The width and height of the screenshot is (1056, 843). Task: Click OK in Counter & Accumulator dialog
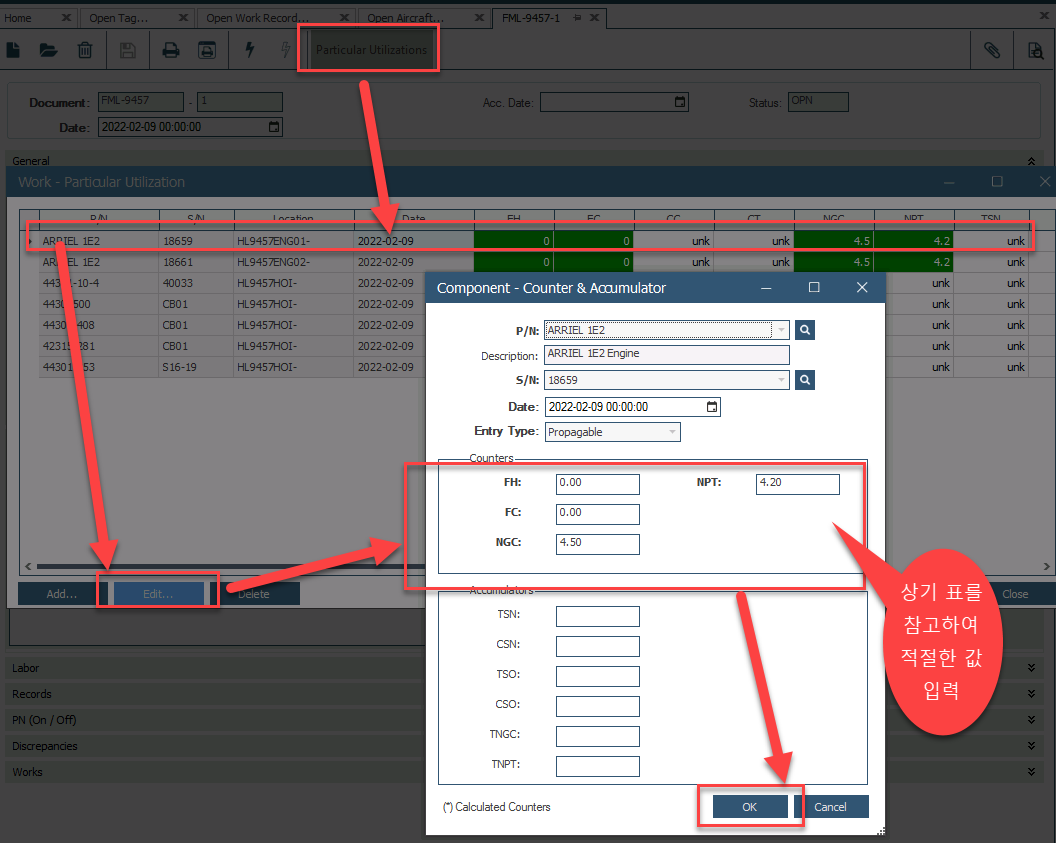point(749,807)
